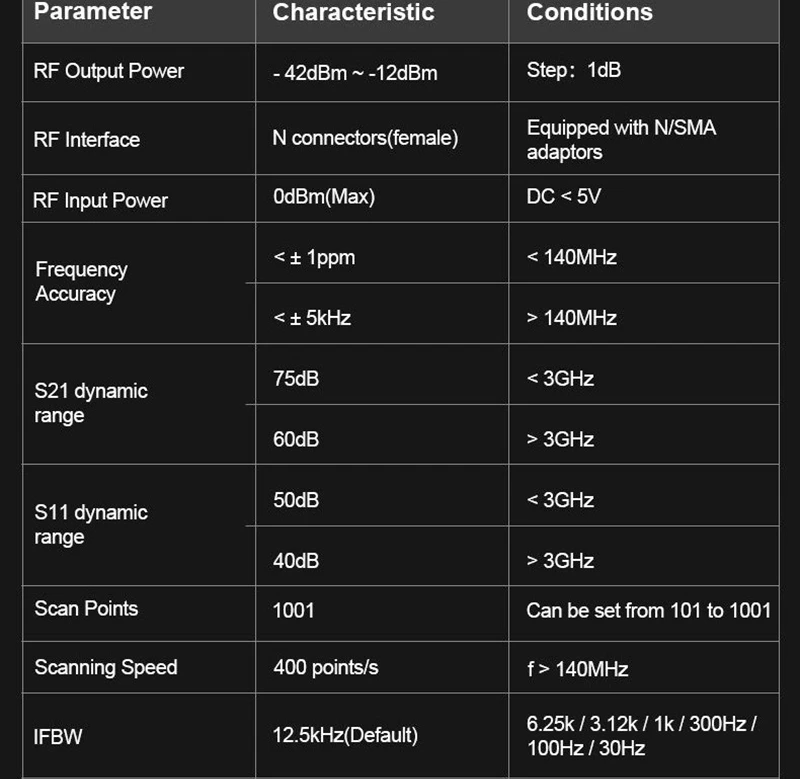Select the N connectors(female) cell
This screenshot has height=779, width=800.
coord(365,138)
